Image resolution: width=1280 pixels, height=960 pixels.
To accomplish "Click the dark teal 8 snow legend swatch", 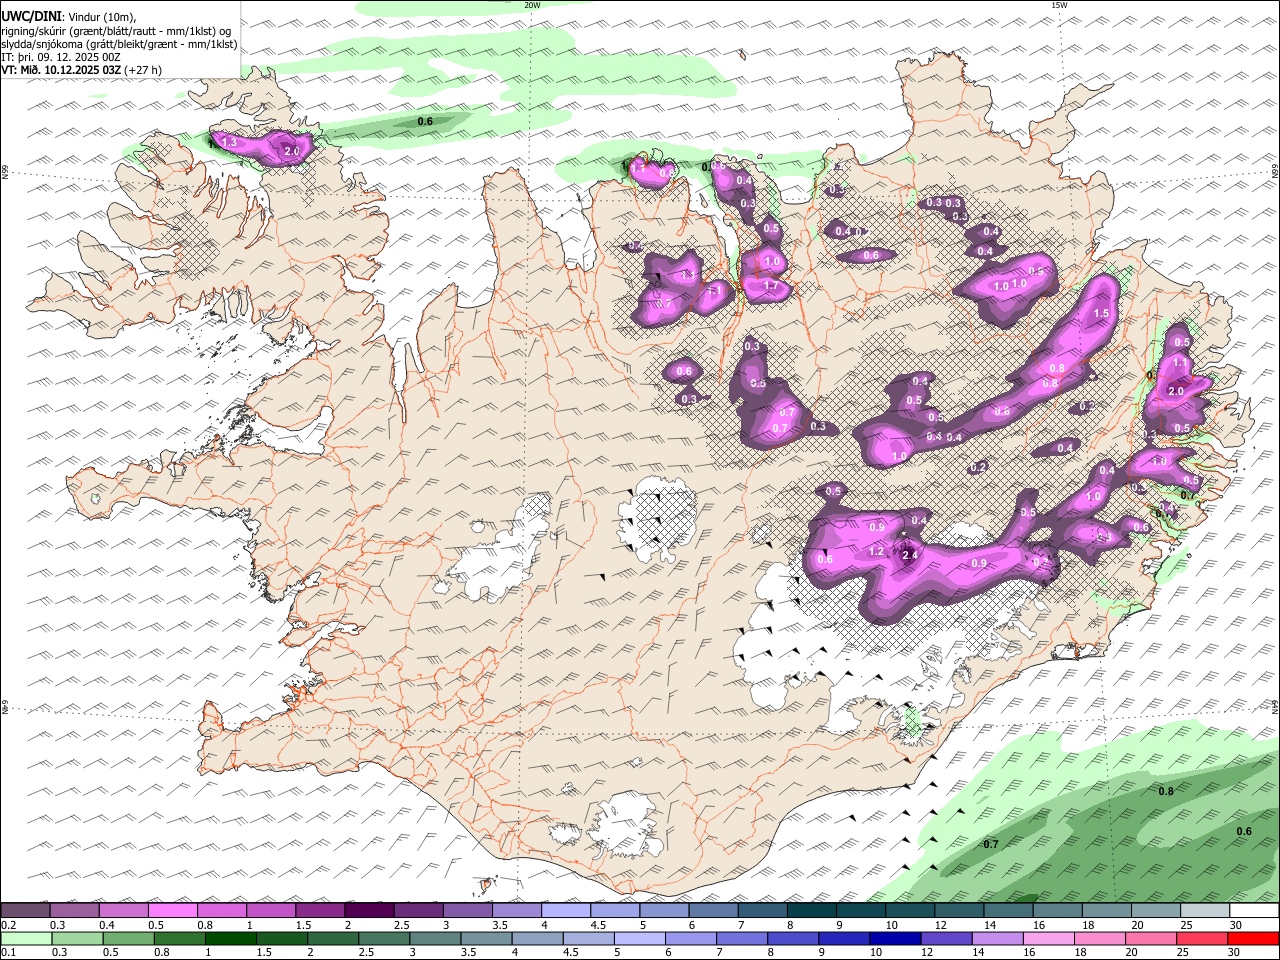I will pyautogui.click(x=811, y=911).
